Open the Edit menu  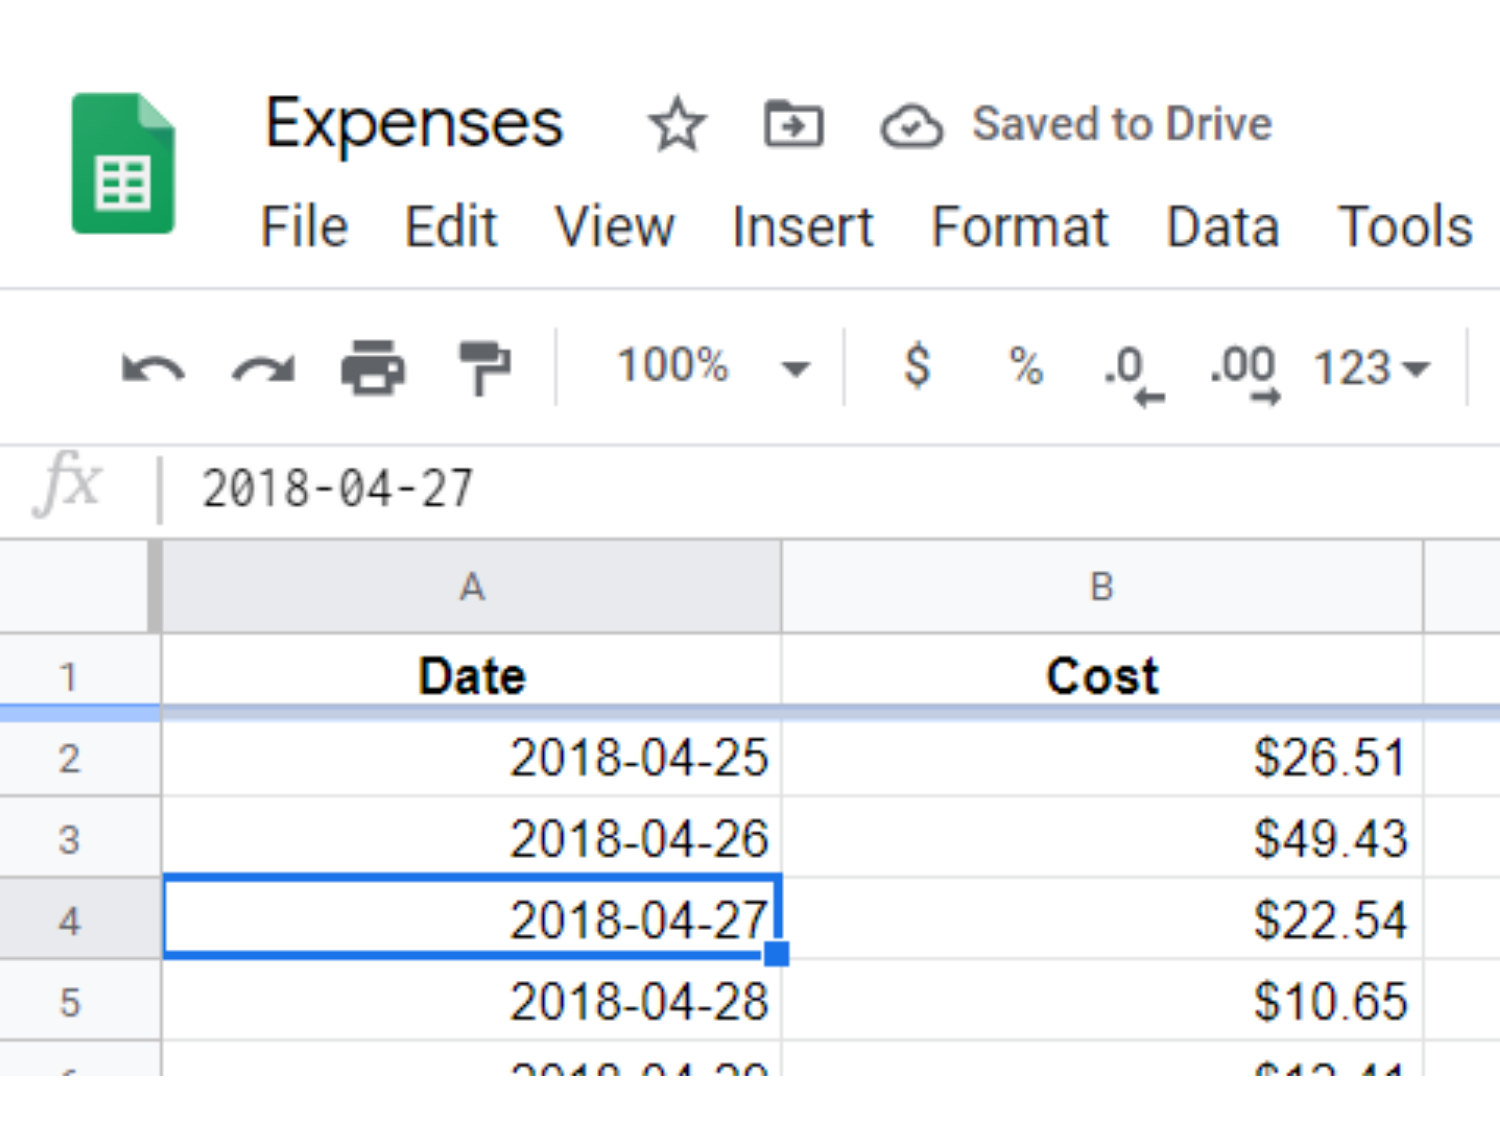pyautogui.click(x=451, y=226)
